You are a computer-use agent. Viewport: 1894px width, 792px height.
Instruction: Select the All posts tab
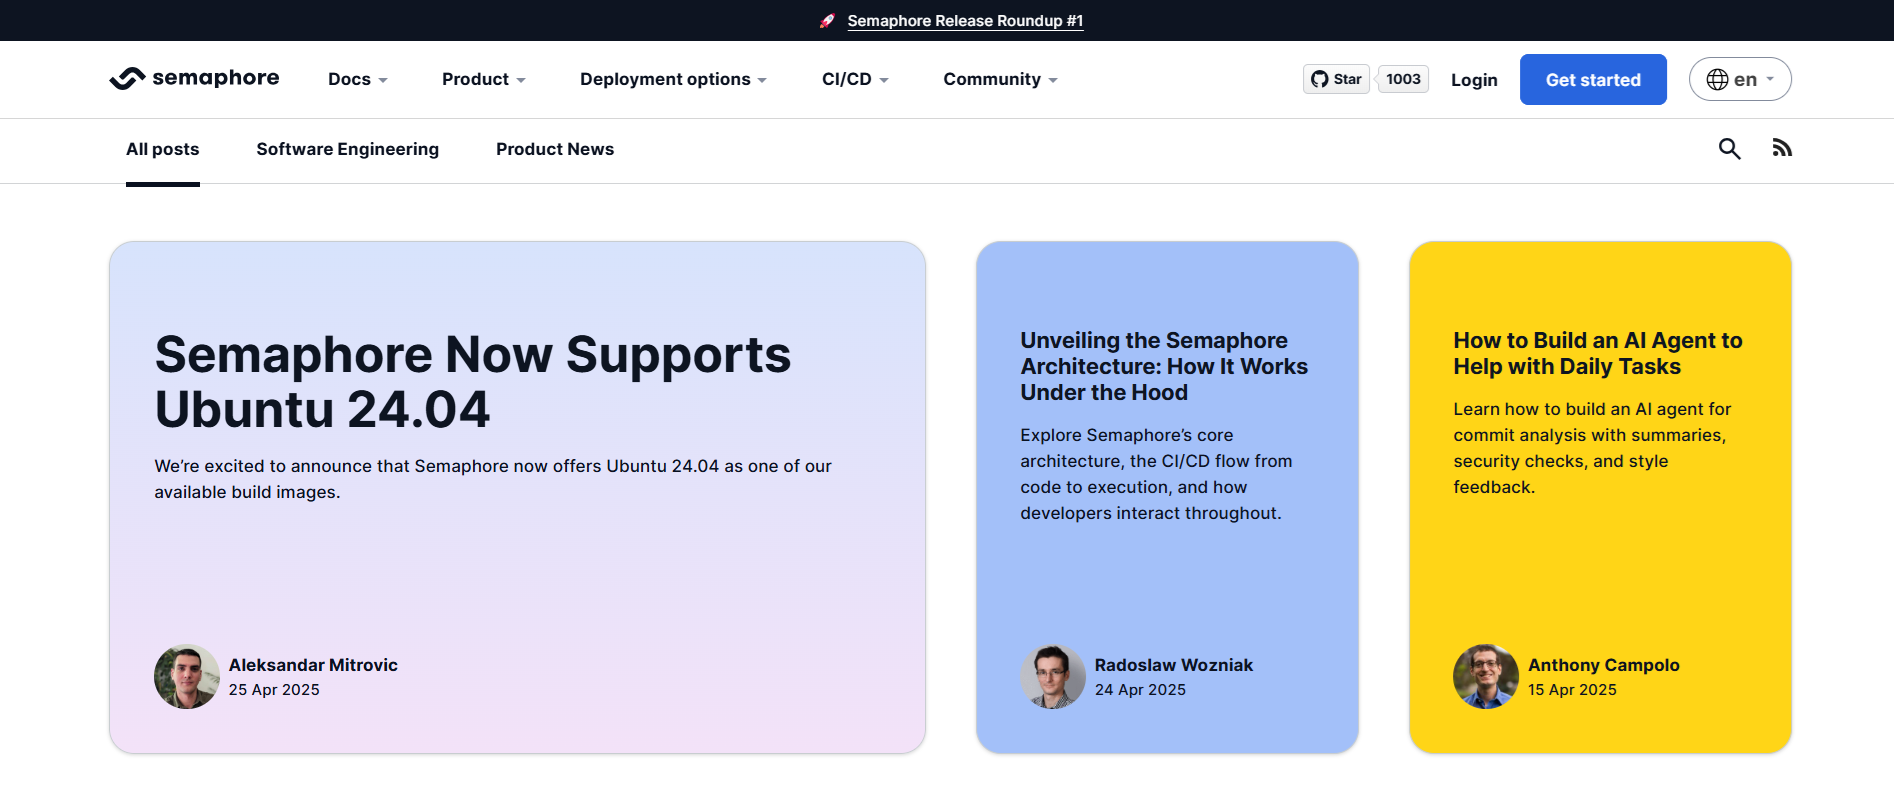(x=162, y=149)
